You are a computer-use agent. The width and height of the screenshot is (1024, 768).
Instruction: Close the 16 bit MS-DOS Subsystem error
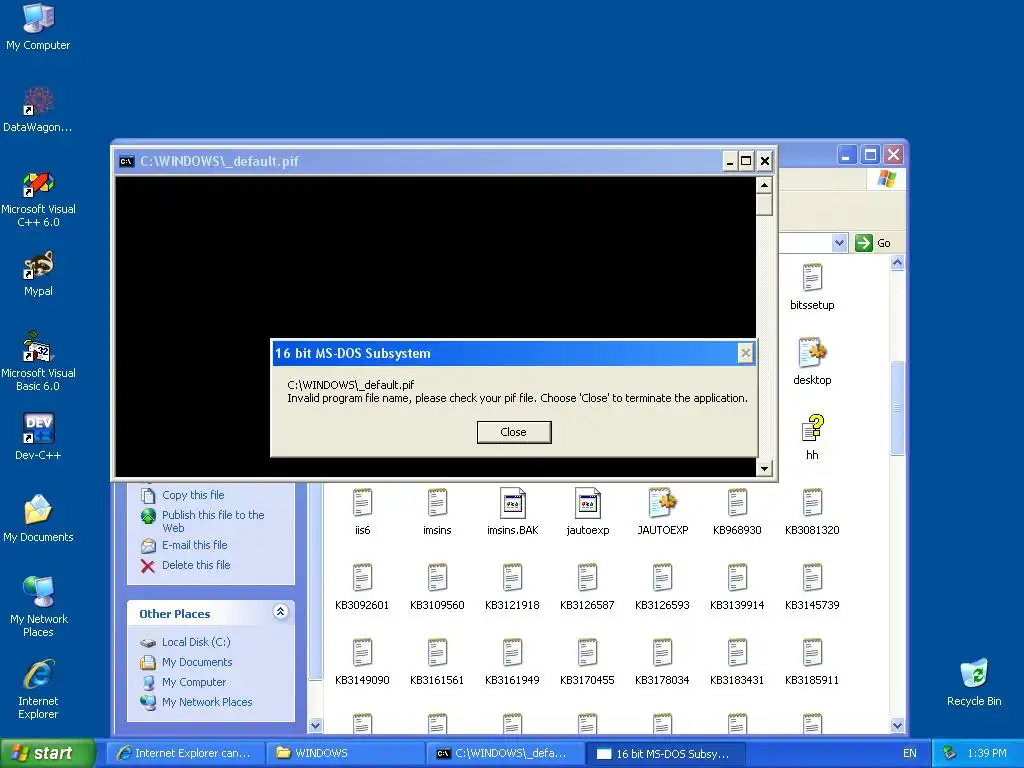tap(513, 432)
